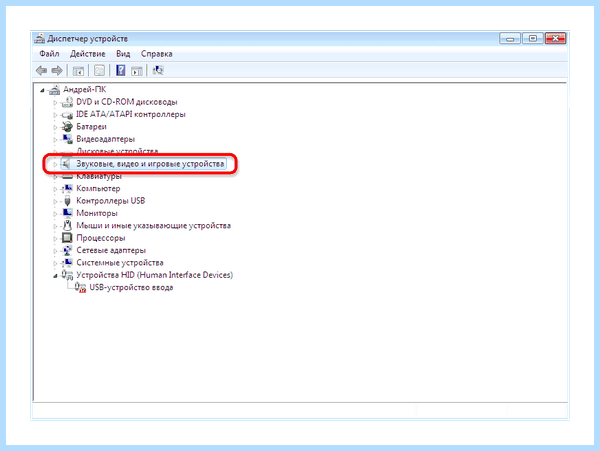The height and width of the screenshot is (451, 600).
Task: Select Устройства HID (Human Interface Devices) label
Action: coord(155,275)
